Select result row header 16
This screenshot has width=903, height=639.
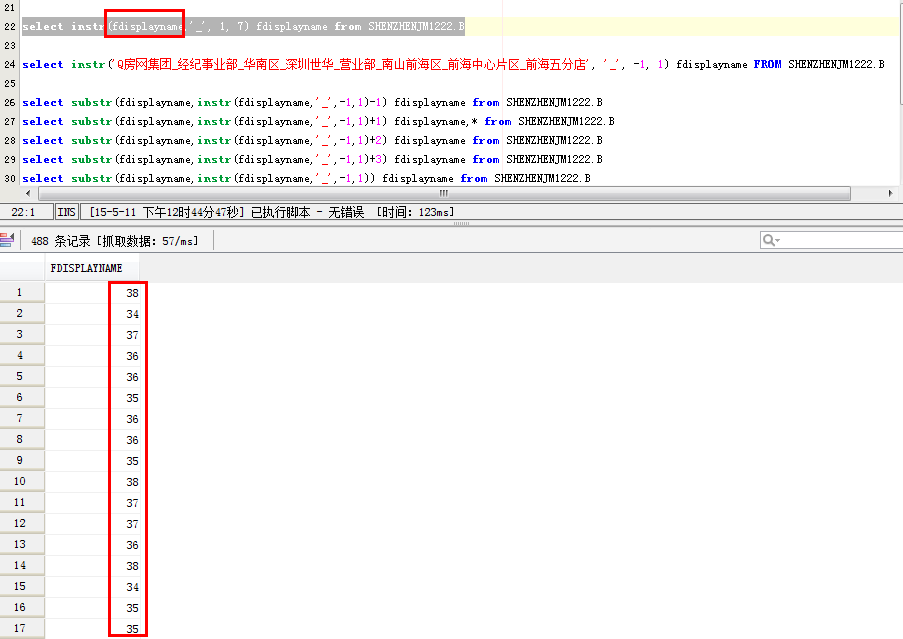coord(22,607)
